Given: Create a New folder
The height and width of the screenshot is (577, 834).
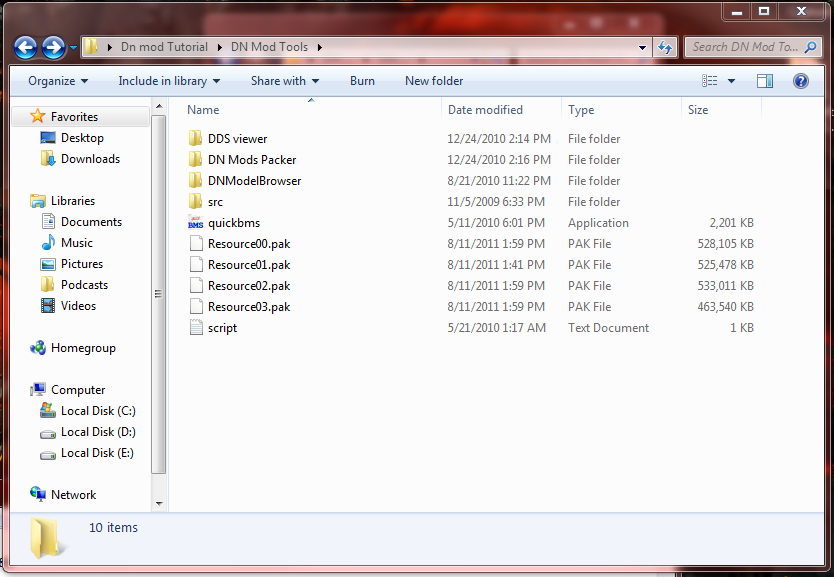Looking at the screenshot, I should tap(434, 81).
